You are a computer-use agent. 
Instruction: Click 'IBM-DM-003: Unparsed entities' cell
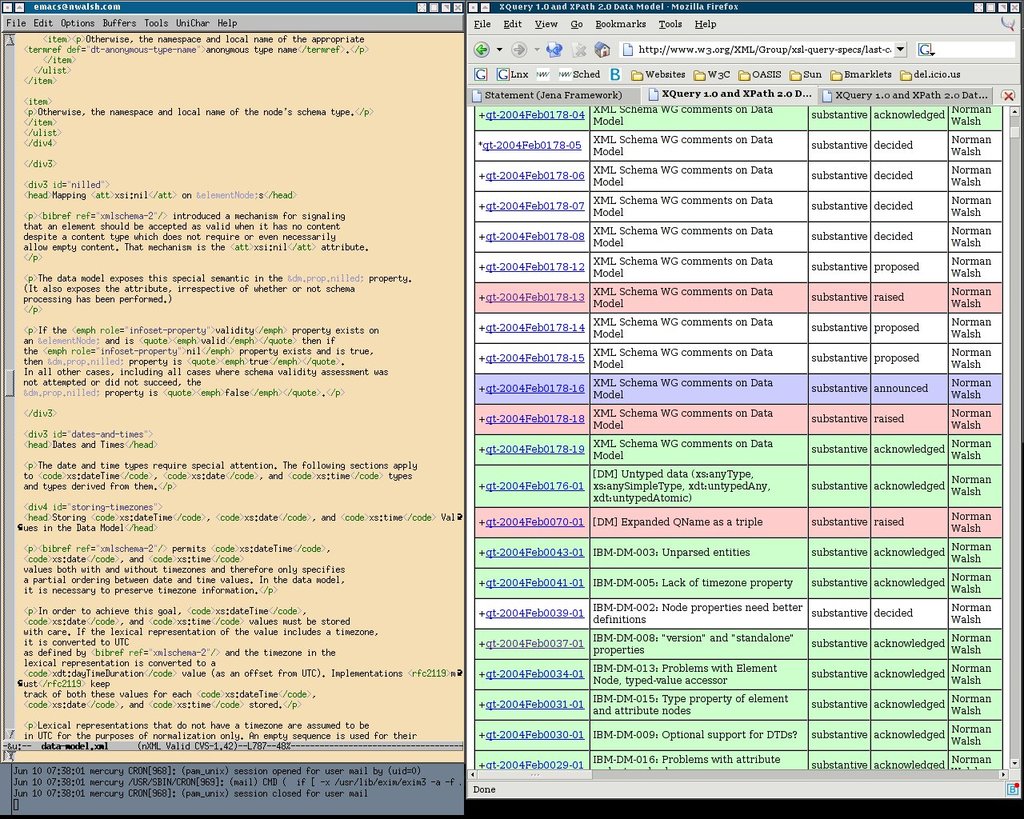coord(698,553)
